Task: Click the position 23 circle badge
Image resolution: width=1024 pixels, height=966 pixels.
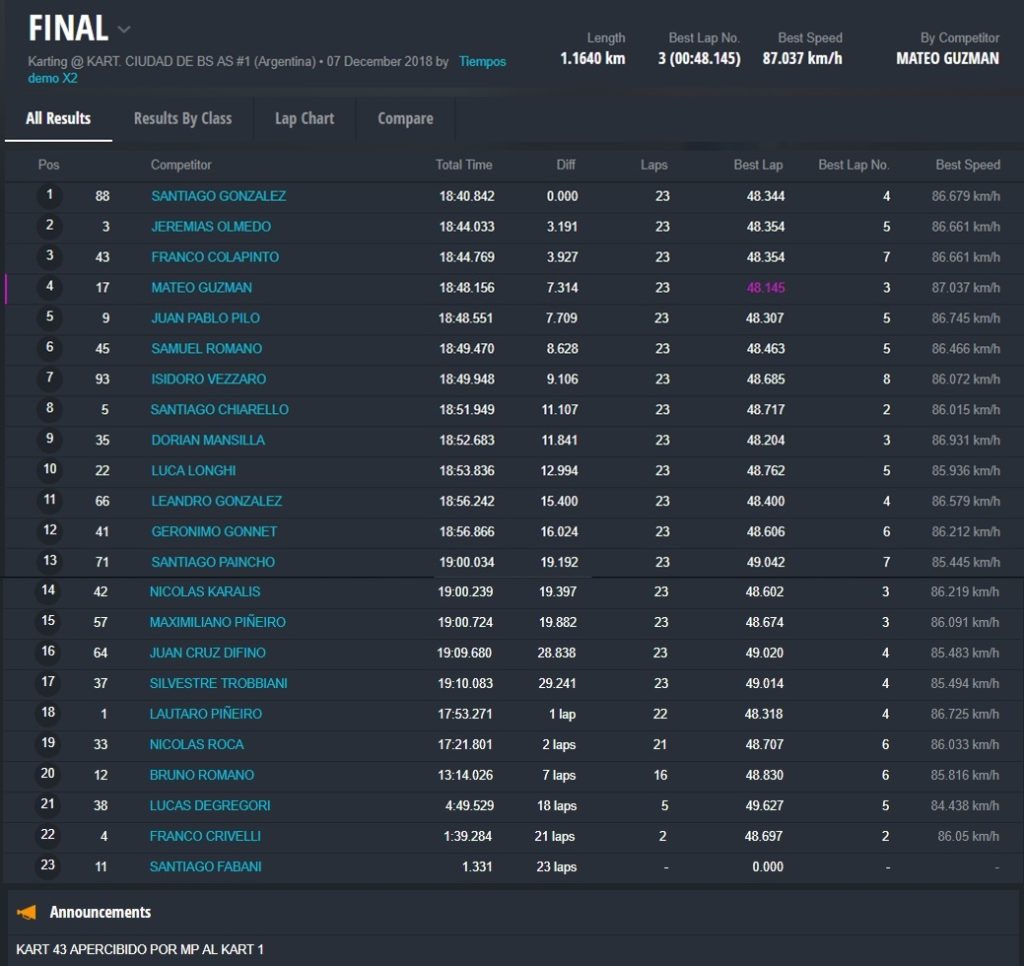Action: point(48,866)
